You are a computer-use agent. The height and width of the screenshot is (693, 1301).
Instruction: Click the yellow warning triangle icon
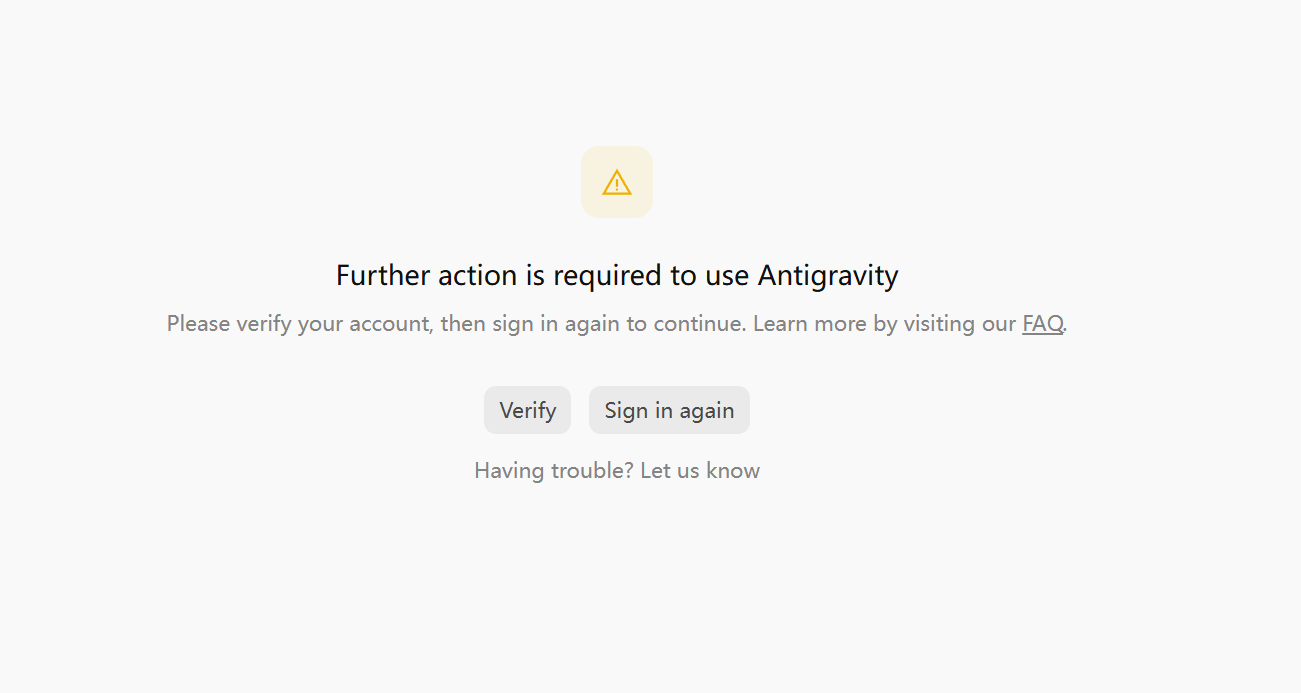(617, 182)
